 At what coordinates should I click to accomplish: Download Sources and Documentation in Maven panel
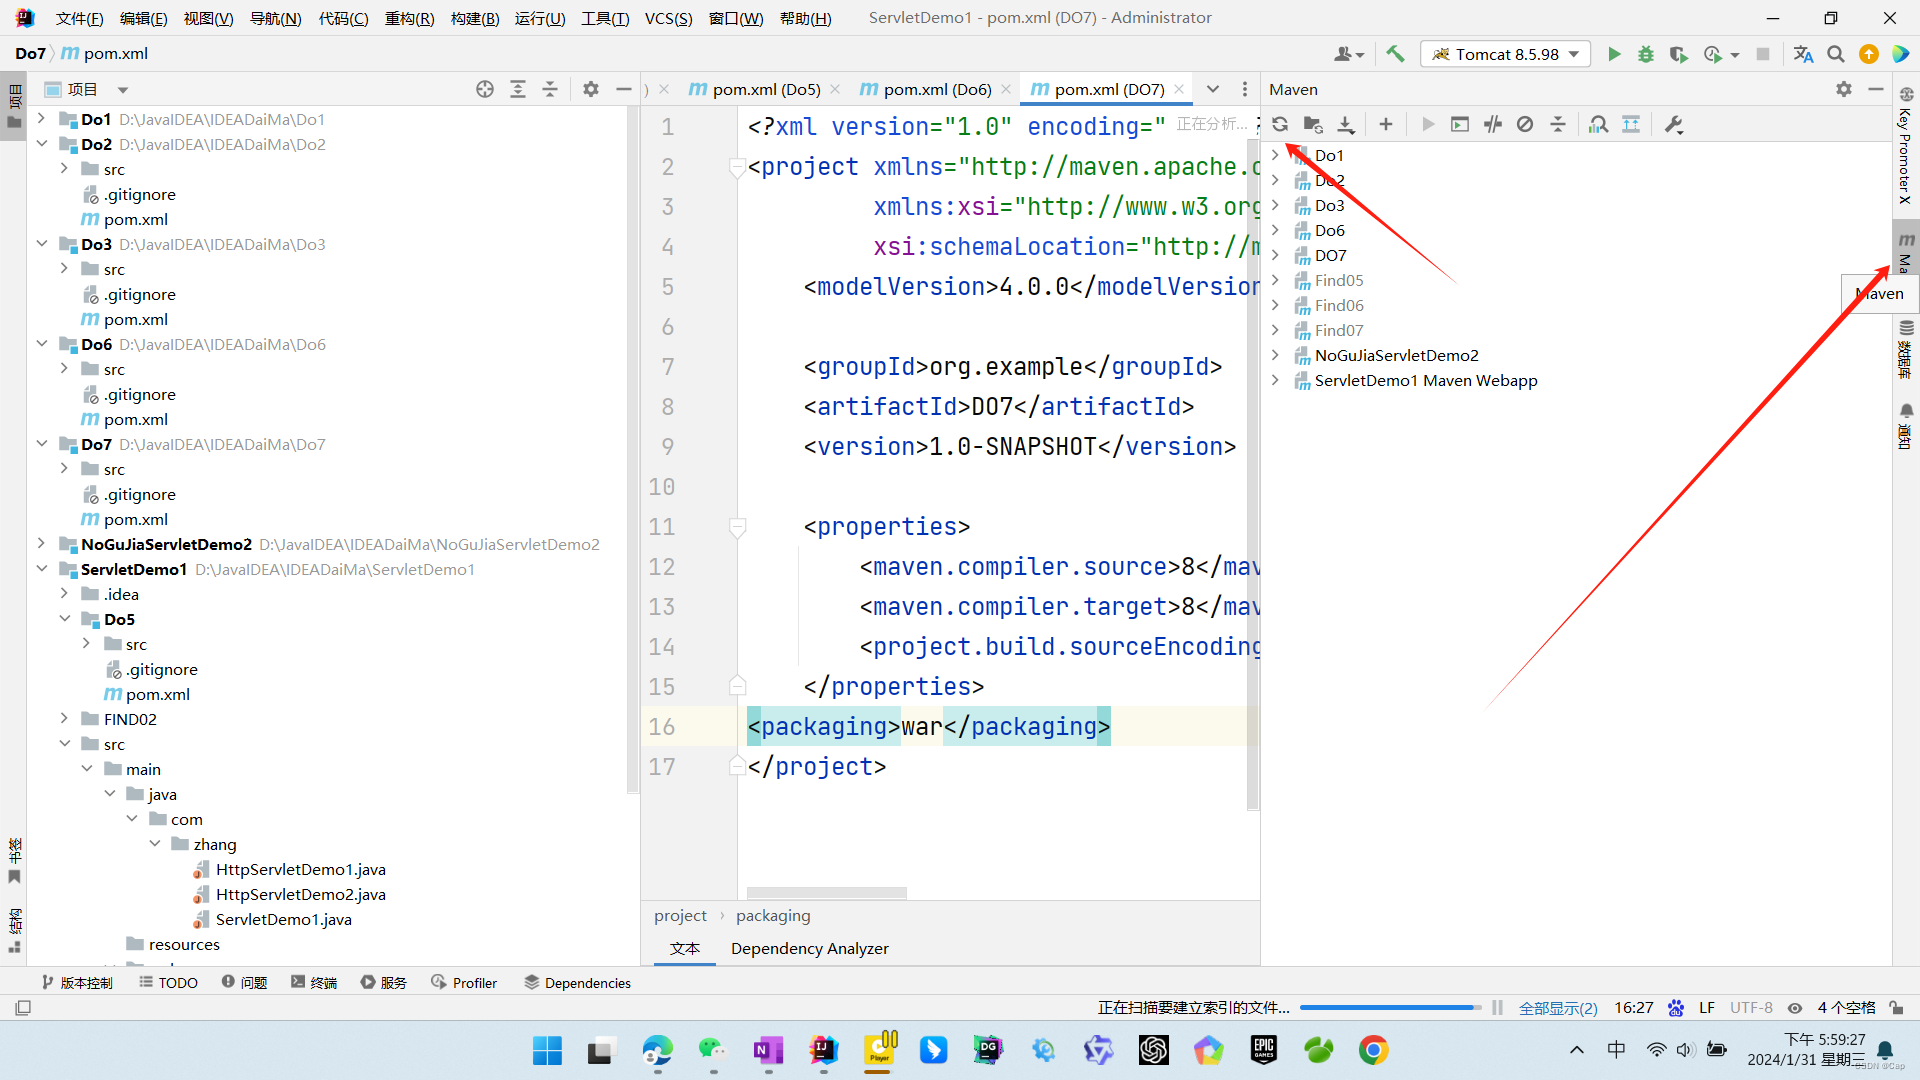[1346, 125]
